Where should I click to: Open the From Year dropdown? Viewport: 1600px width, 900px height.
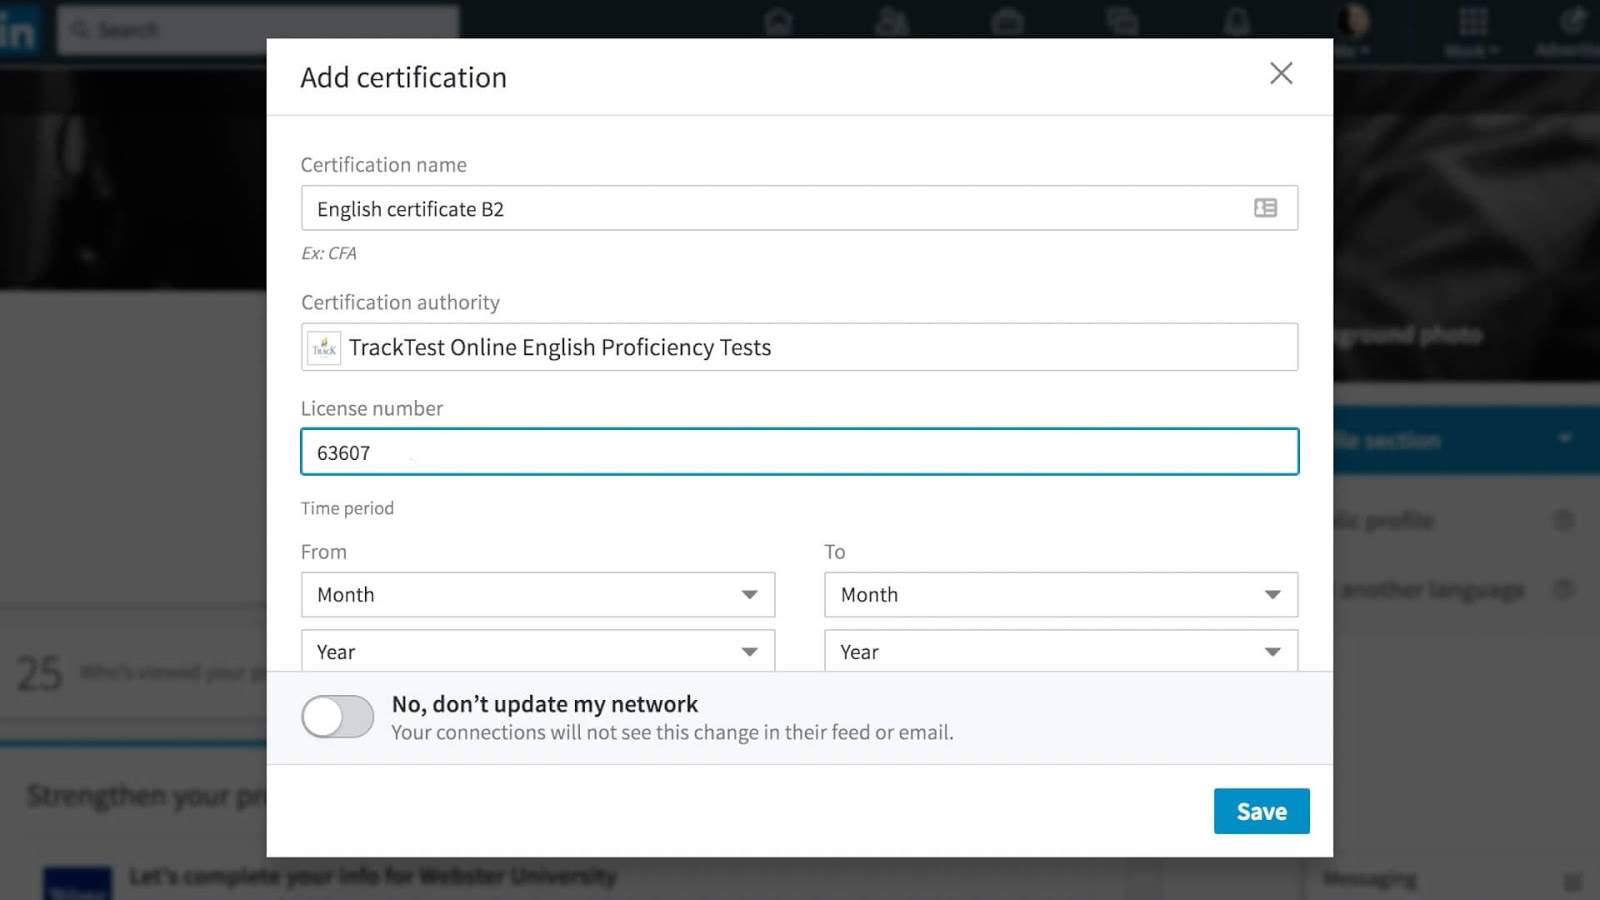[538, 651]
